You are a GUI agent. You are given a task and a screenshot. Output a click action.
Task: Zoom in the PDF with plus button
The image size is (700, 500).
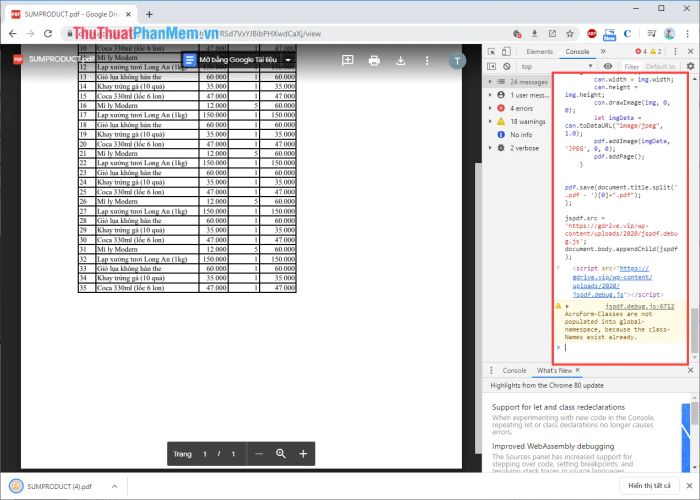303,454
